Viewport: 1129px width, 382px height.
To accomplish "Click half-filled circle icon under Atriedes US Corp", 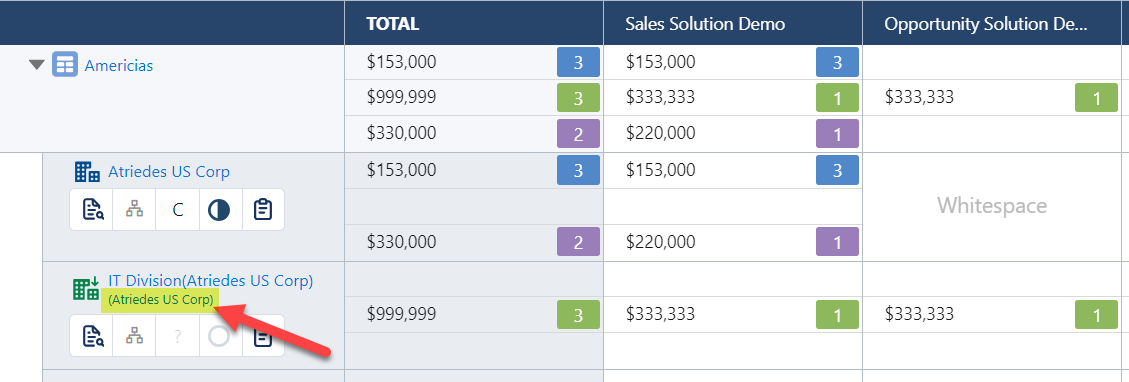I will coord(220,210).
